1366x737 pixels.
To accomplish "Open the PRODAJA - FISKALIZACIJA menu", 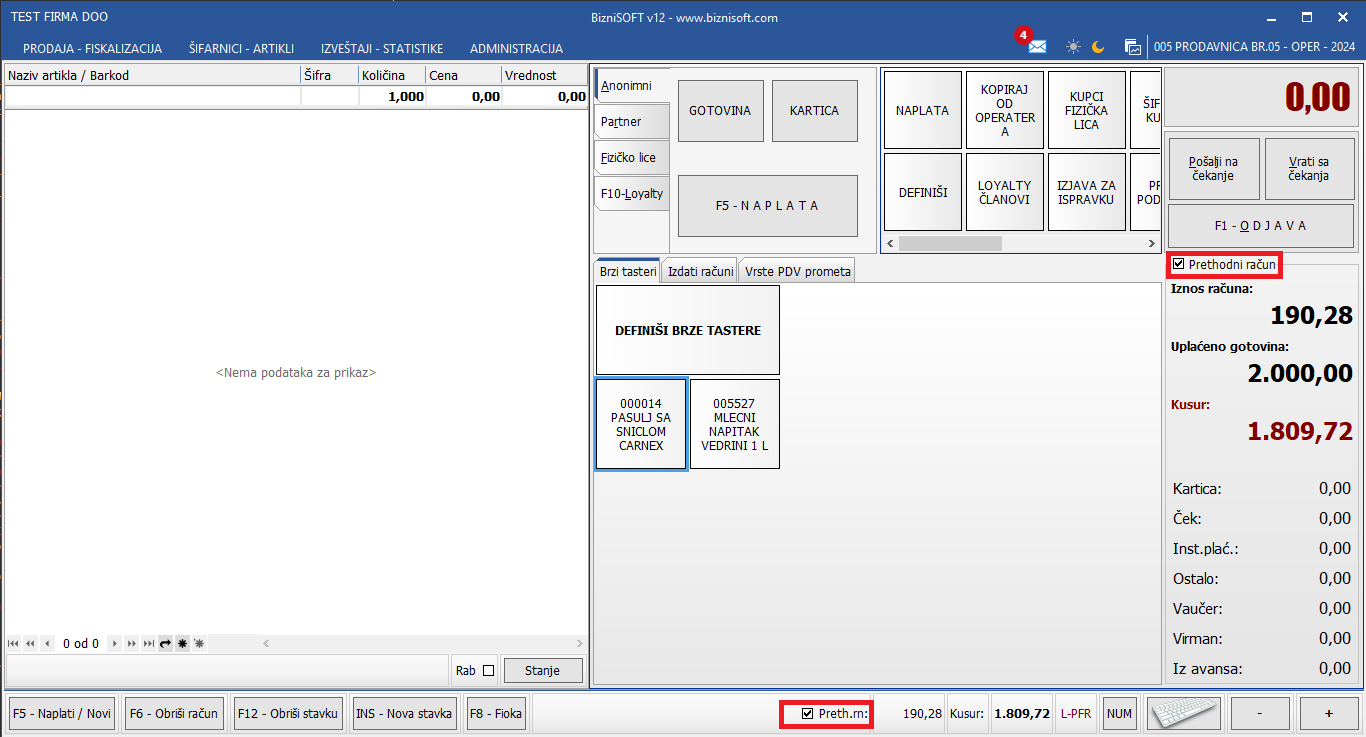I will pos(92,48).
